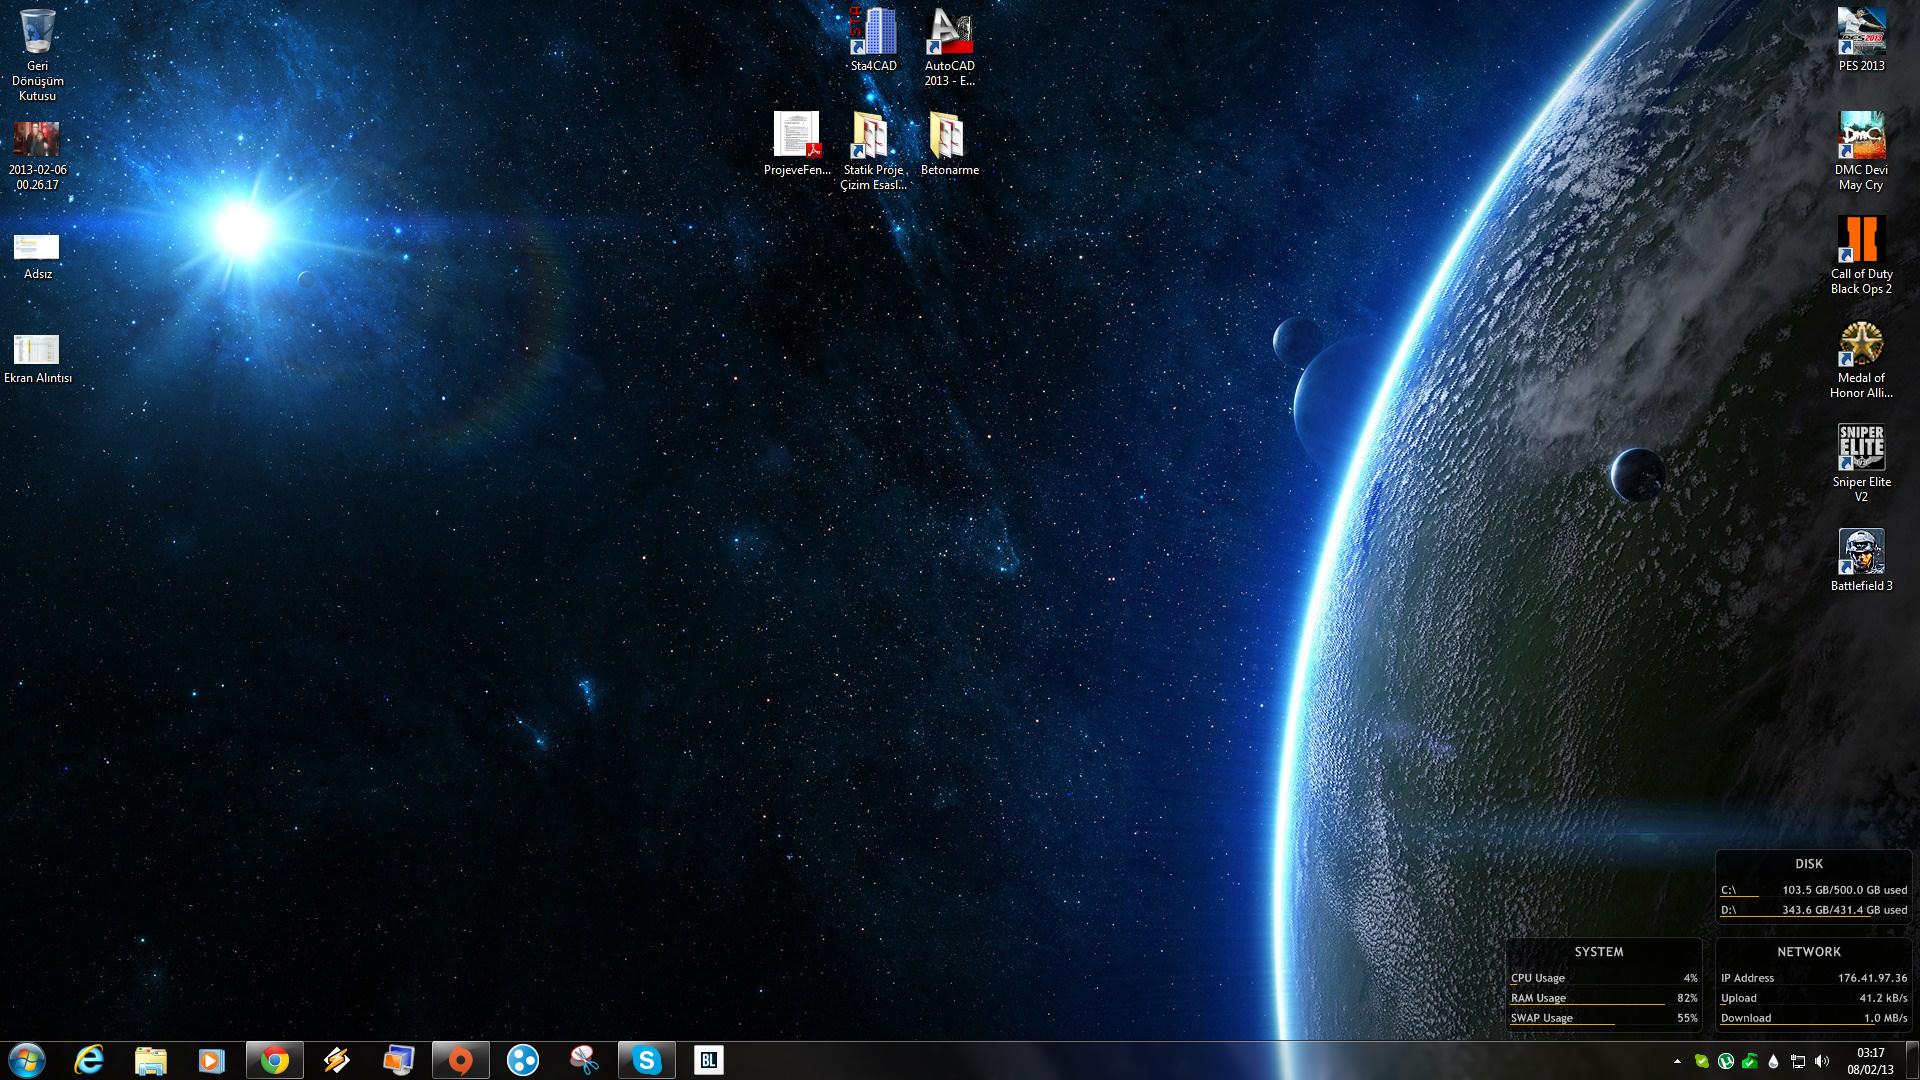Screen dimensions: 1920x1080
Task: Open Windows Explorer from taskbar
Action: click(151, 1060)
